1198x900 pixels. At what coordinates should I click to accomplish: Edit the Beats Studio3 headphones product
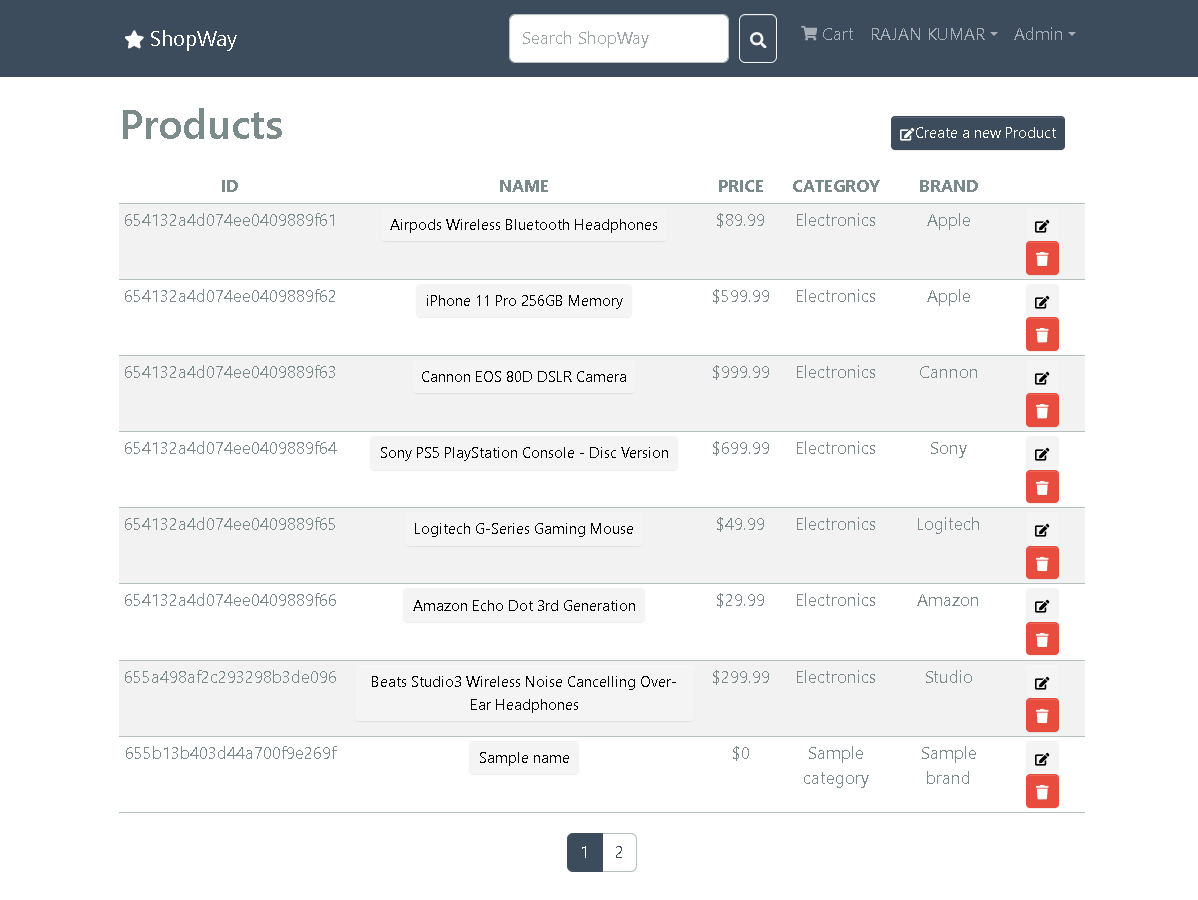pos(1041,682)
